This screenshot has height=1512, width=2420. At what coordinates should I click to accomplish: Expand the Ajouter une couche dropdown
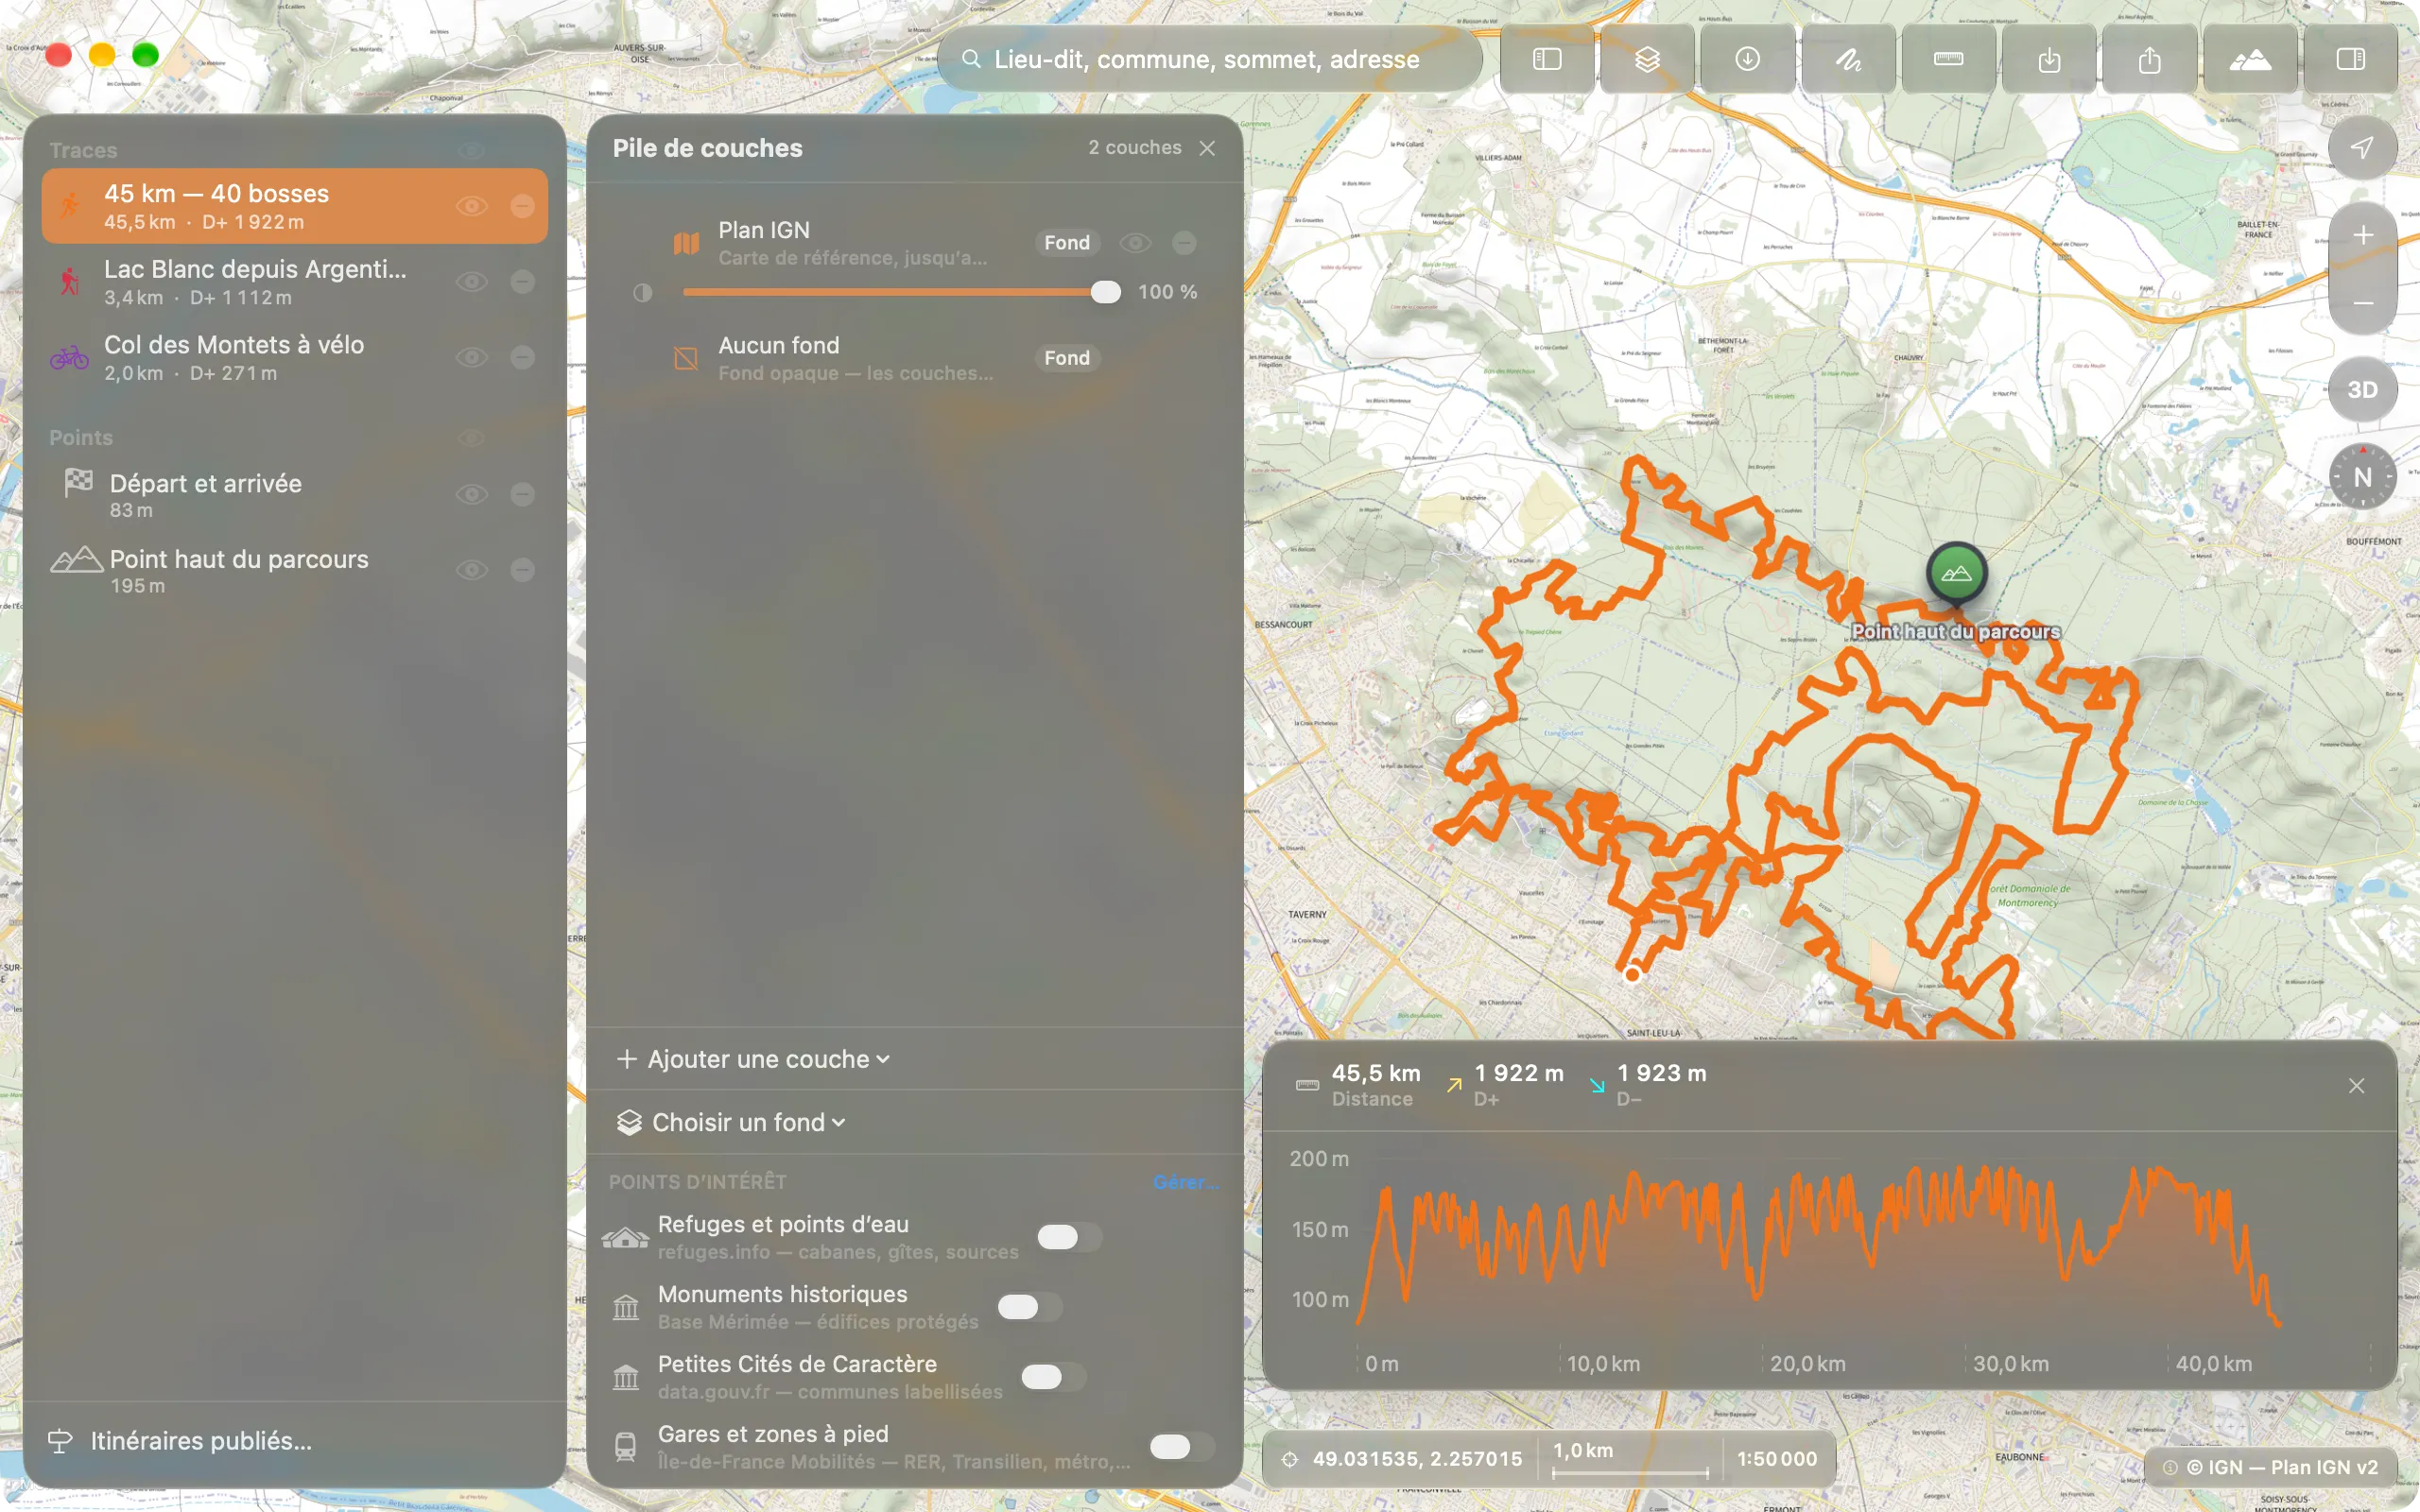[753, 1059]
